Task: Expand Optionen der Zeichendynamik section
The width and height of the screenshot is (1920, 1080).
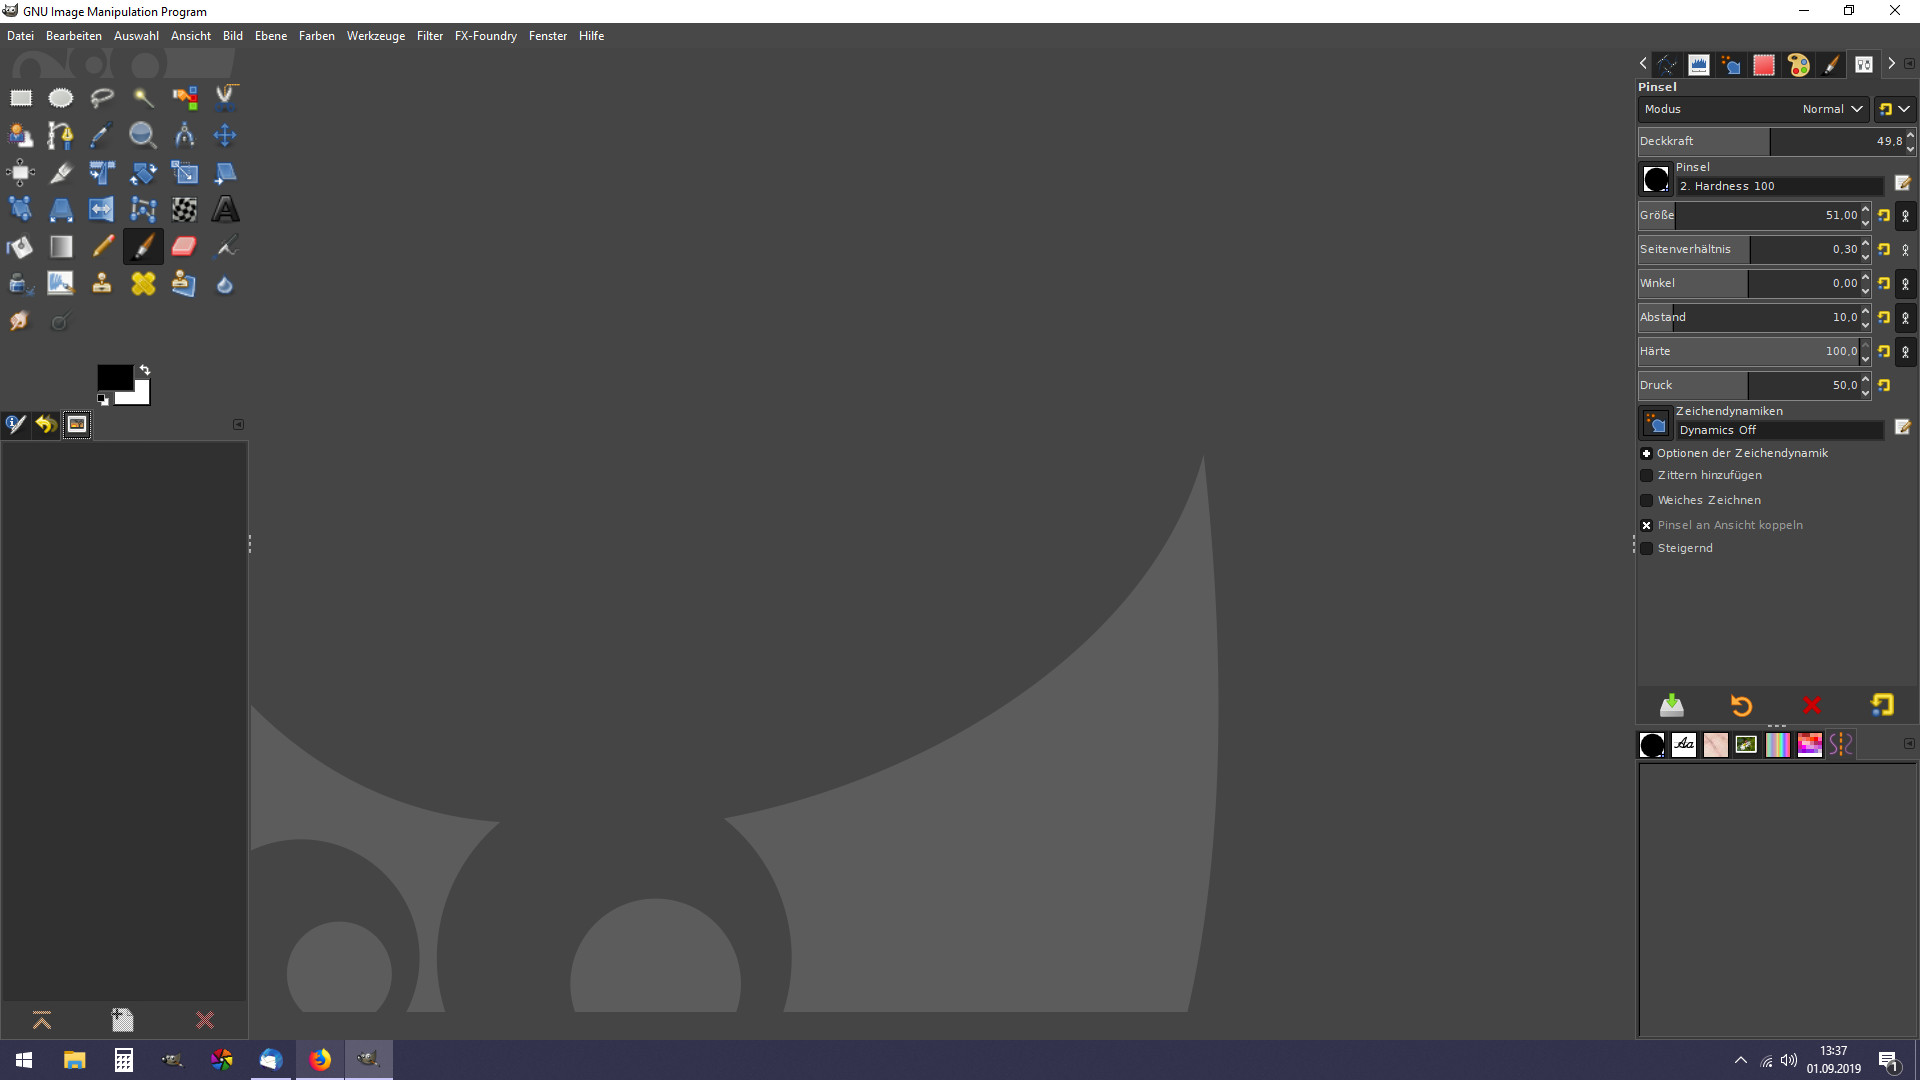Action: coord(1647,454)
